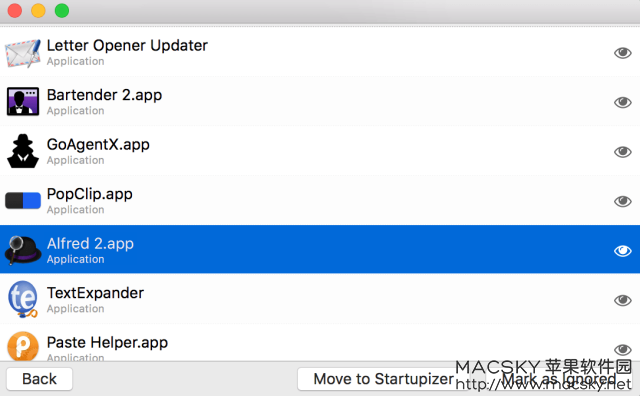Click the Letter Opener Updater envelope icon
Viewport: 640px width, 396px height.
[x=23, y=53]
